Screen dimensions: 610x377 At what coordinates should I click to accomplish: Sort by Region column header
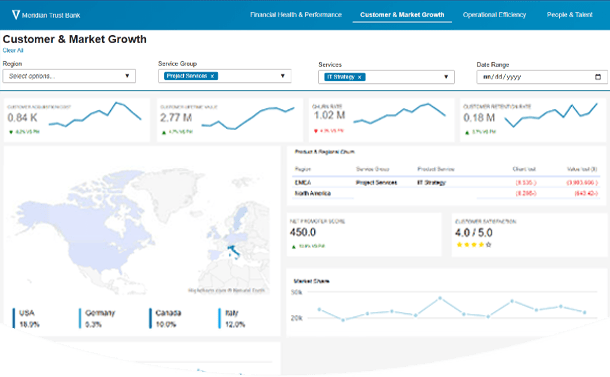pyautogui.click(x=303, y=169)
